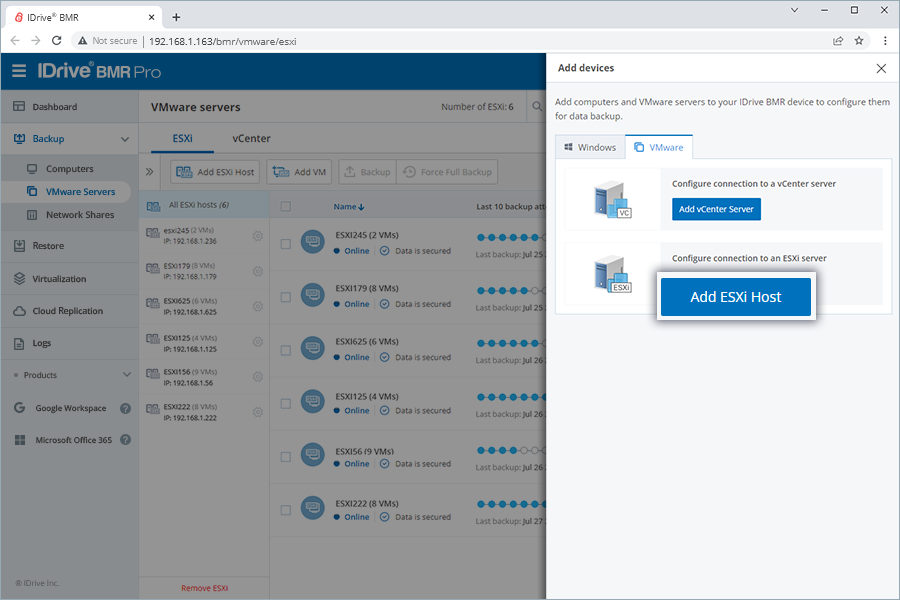Screen dimensions: 900x600
Task: Open Google Workspace product
Action: [71, 408]
